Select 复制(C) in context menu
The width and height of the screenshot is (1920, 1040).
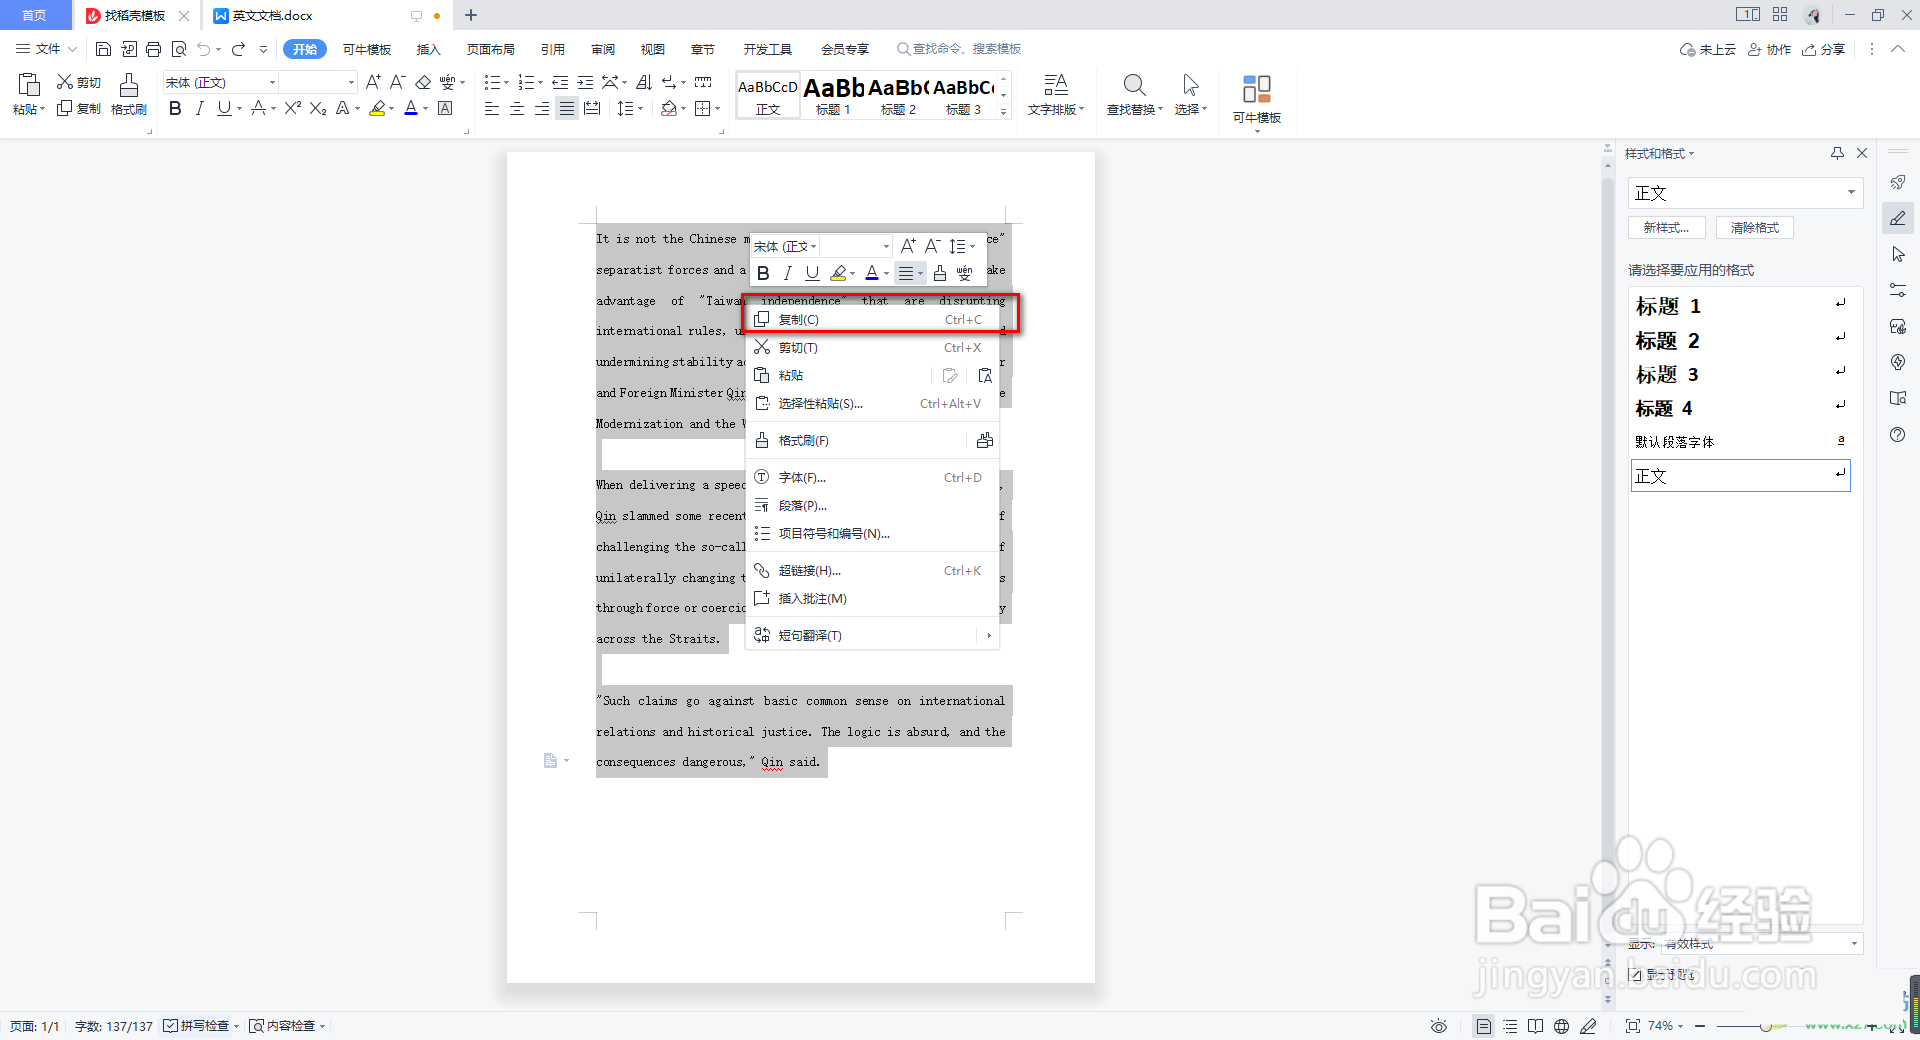pos(873,320)
